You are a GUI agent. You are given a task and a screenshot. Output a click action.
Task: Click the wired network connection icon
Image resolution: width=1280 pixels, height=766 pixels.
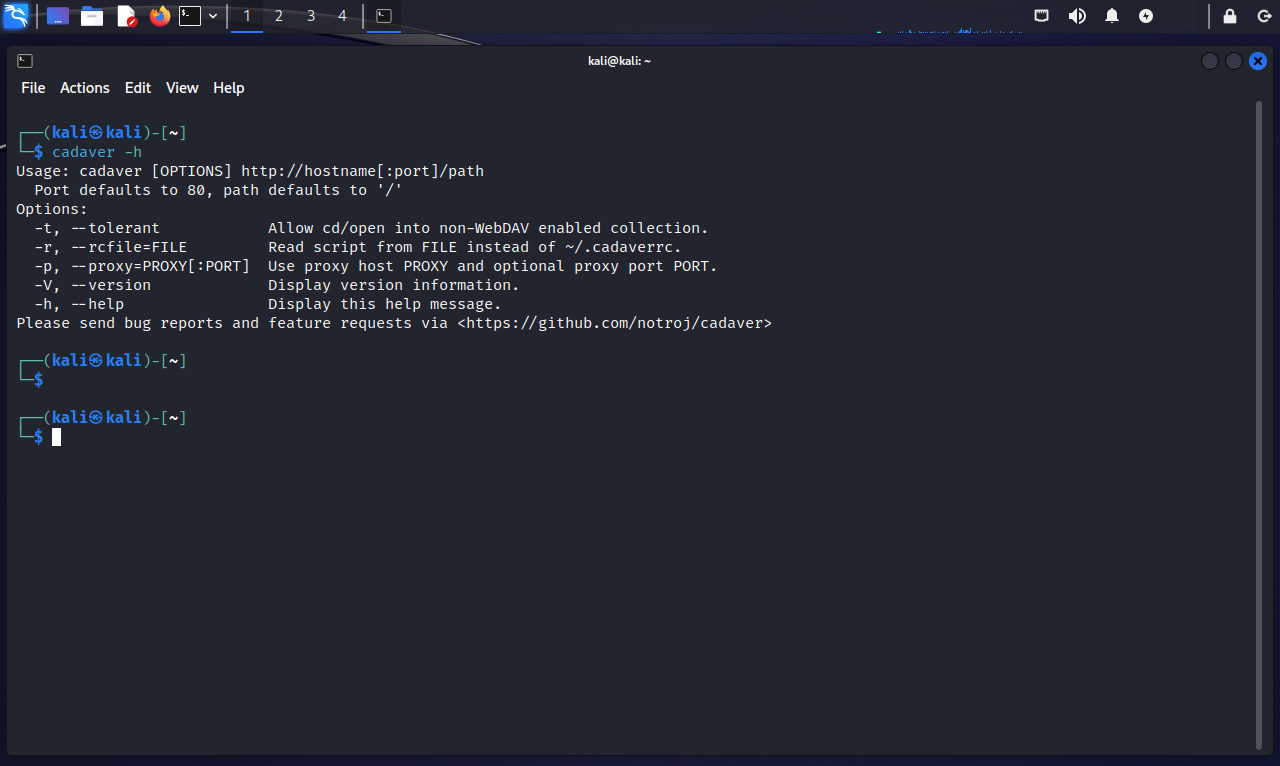(x=1042, y=16)
